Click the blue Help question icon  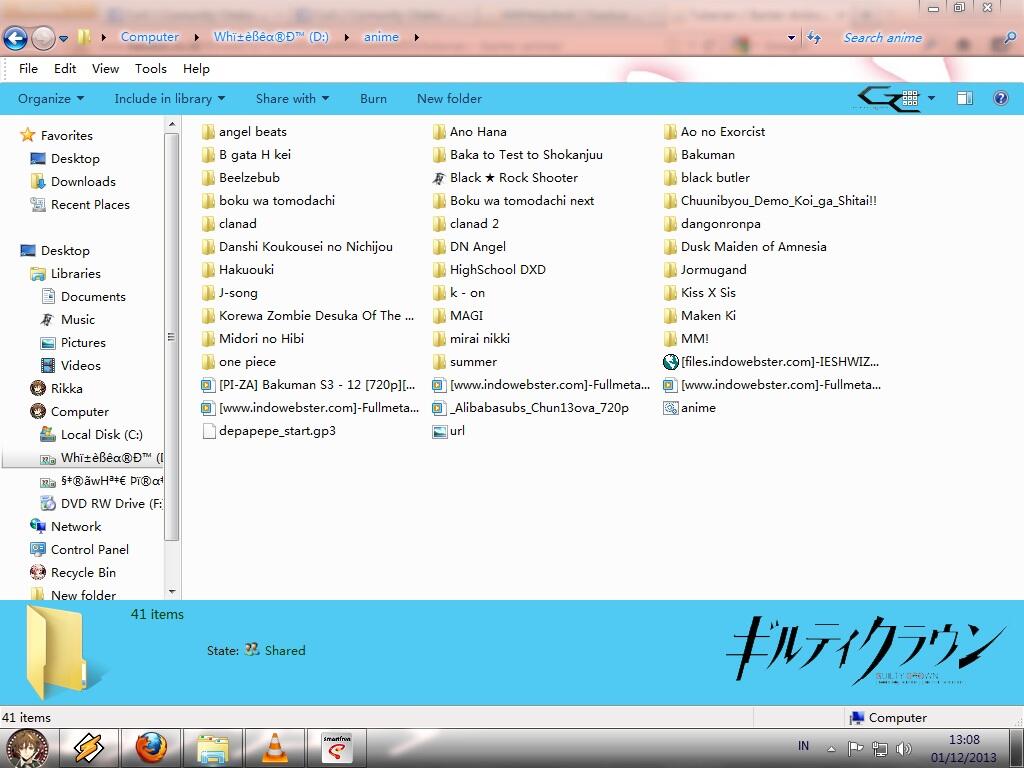[1000, 99]
